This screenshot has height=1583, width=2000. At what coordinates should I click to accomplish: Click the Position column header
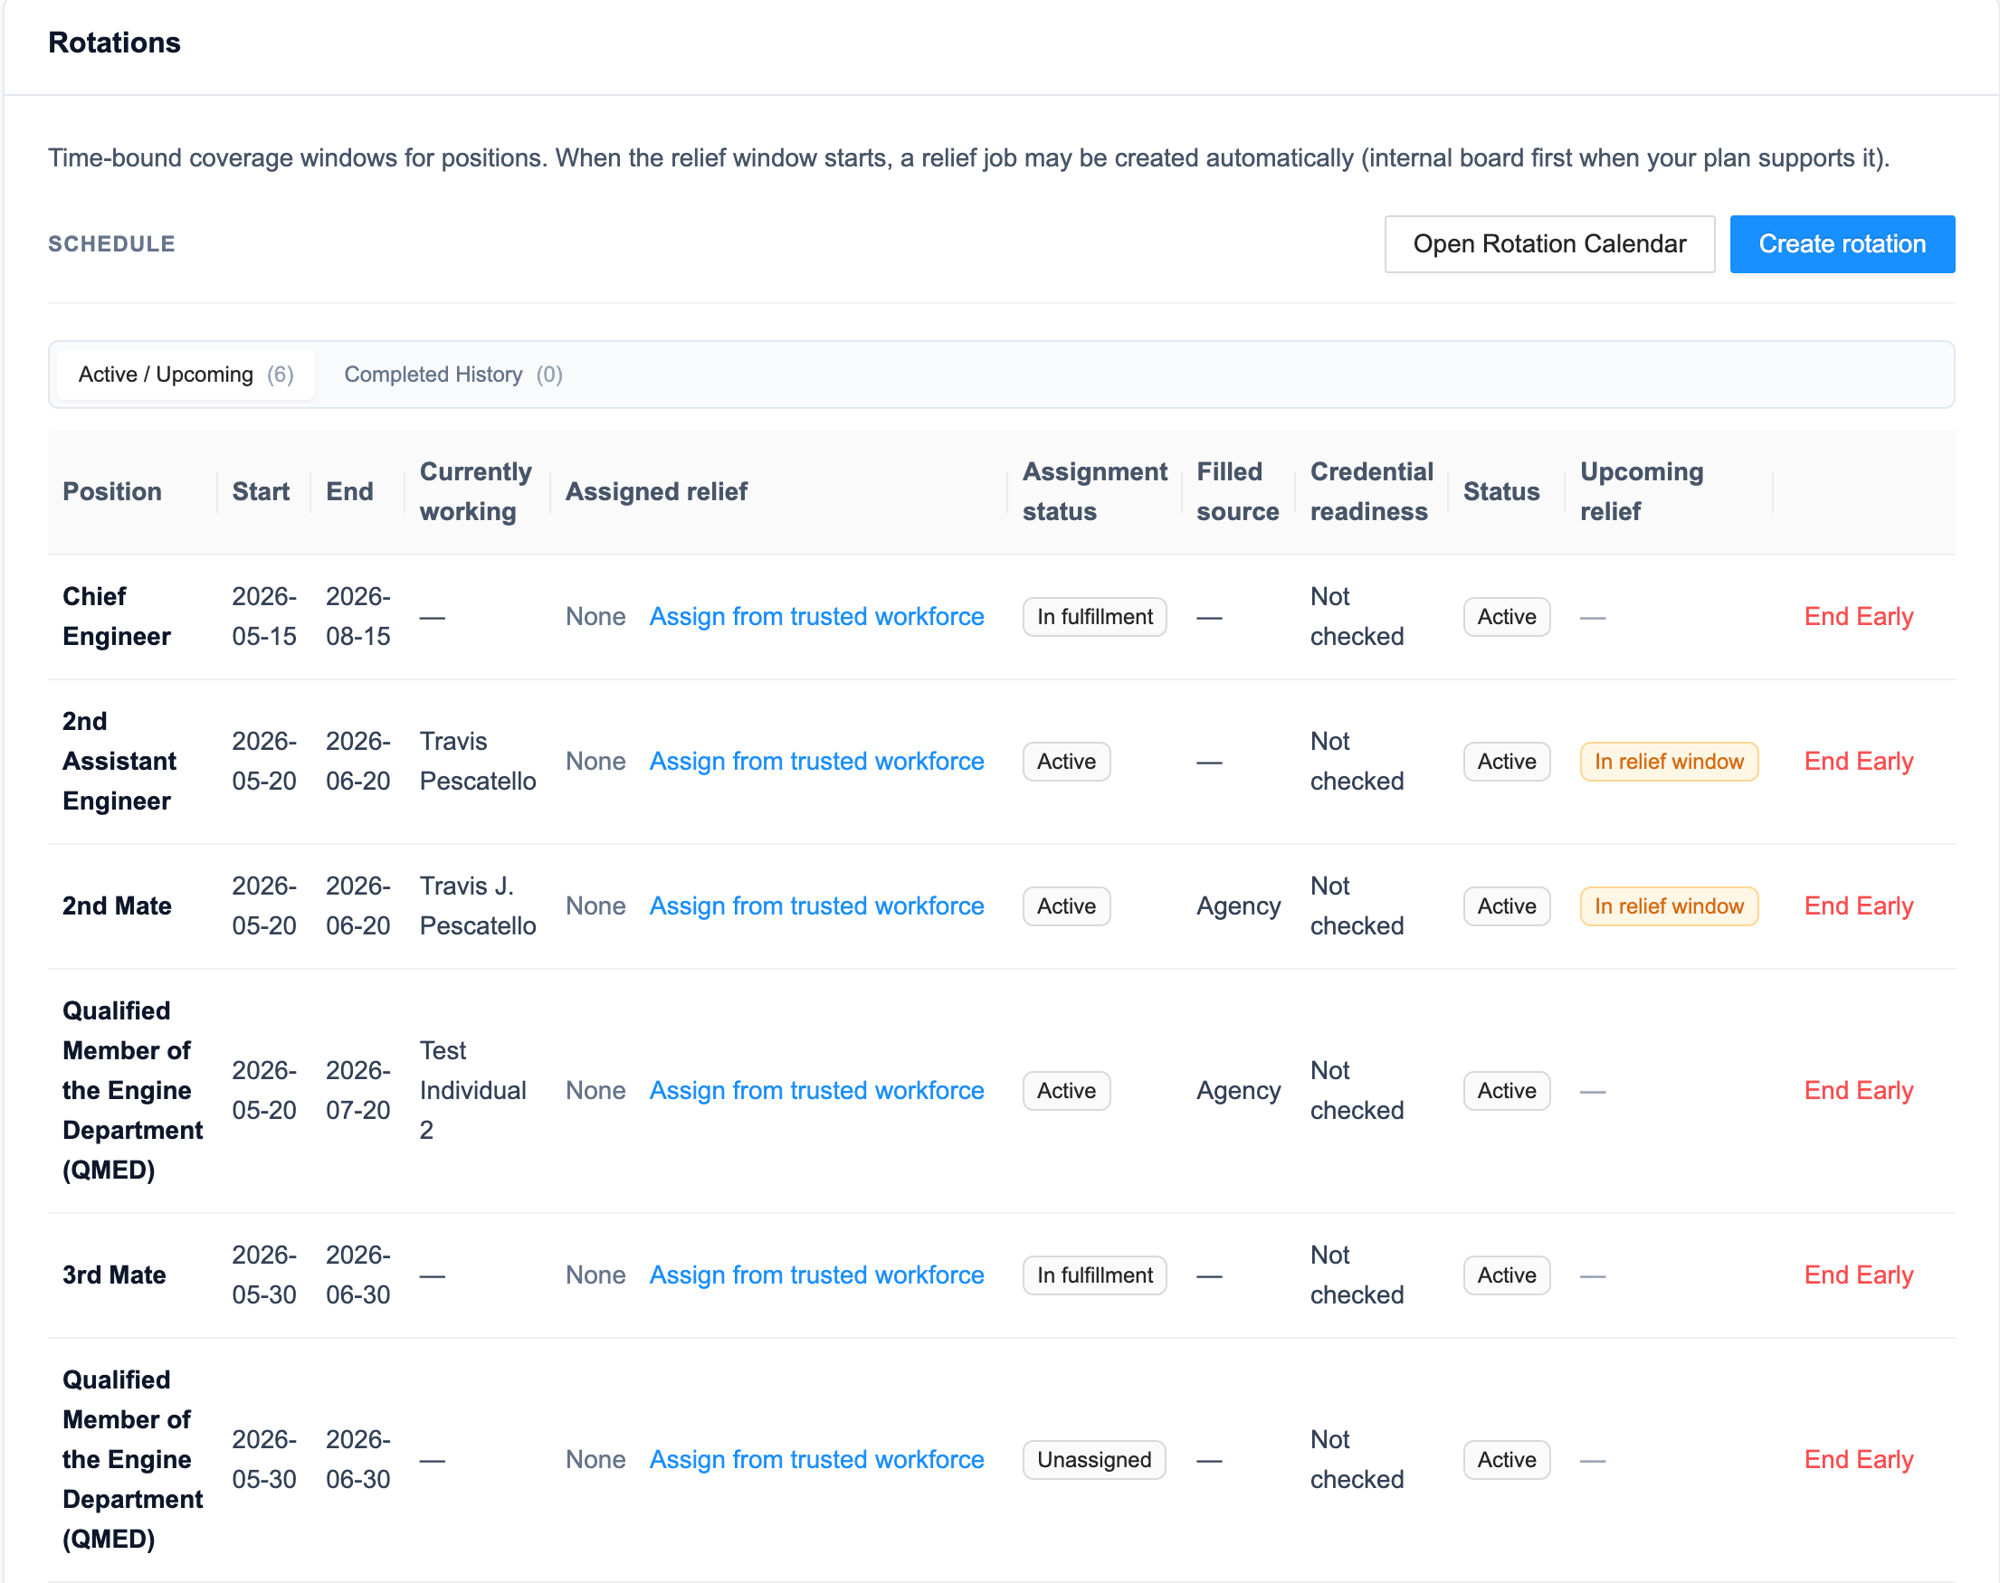point(112,492)
